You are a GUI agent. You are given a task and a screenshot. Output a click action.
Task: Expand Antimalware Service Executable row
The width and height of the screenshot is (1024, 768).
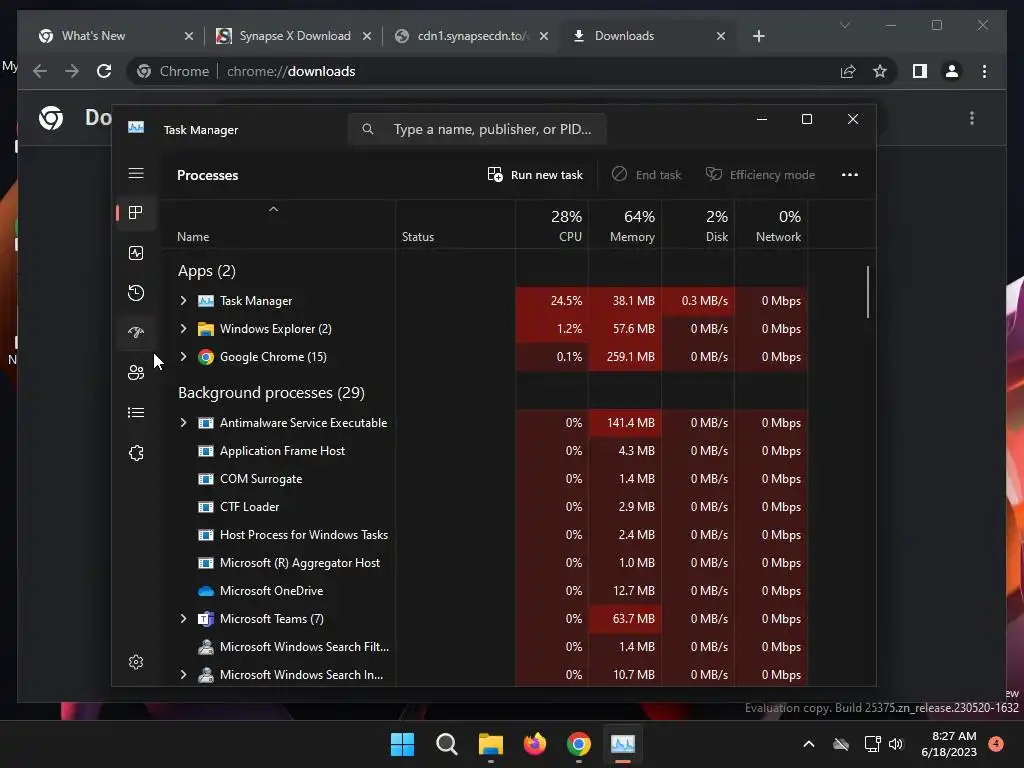pos(184,423)
